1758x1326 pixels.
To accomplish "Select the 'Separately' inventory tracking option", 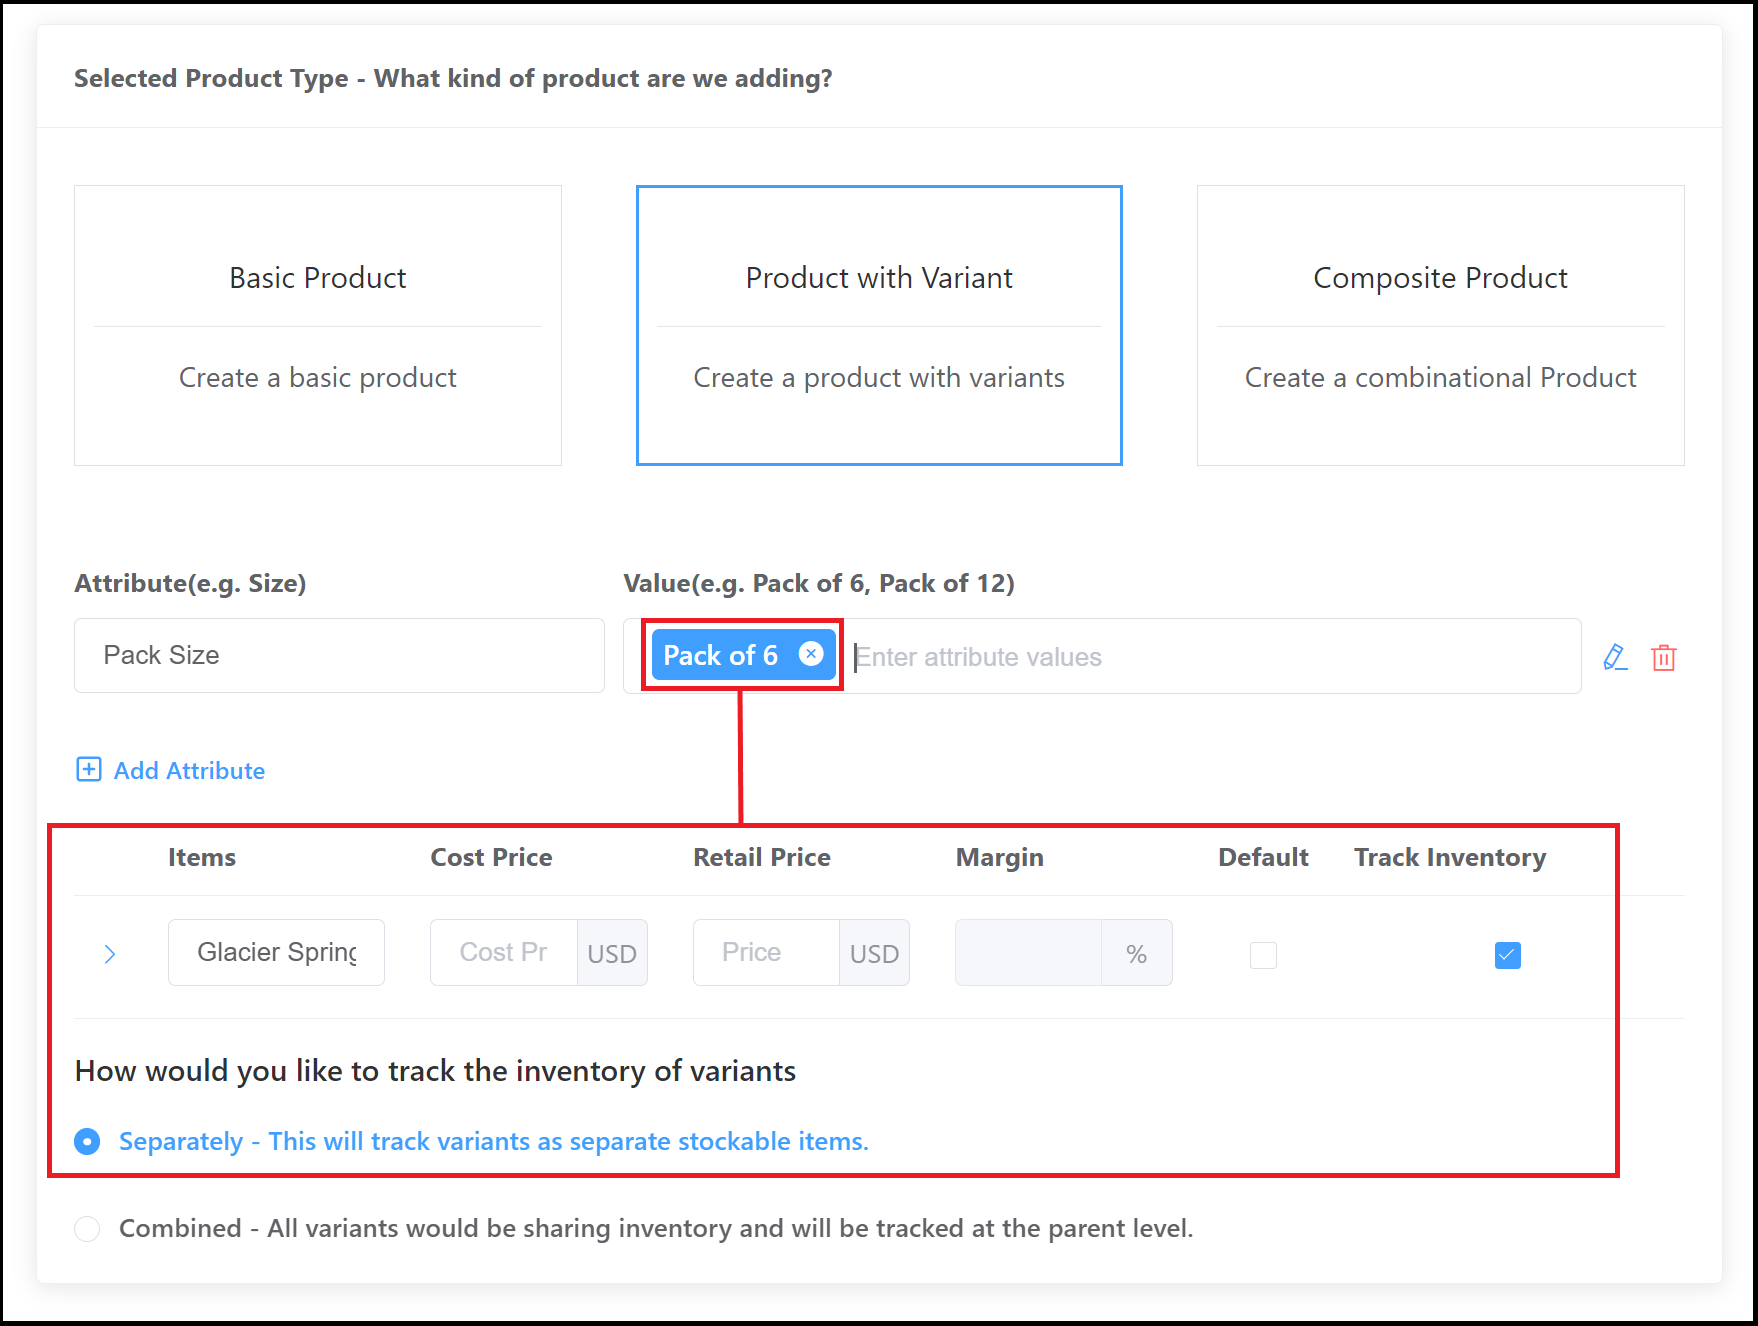I will [88, 1141].
